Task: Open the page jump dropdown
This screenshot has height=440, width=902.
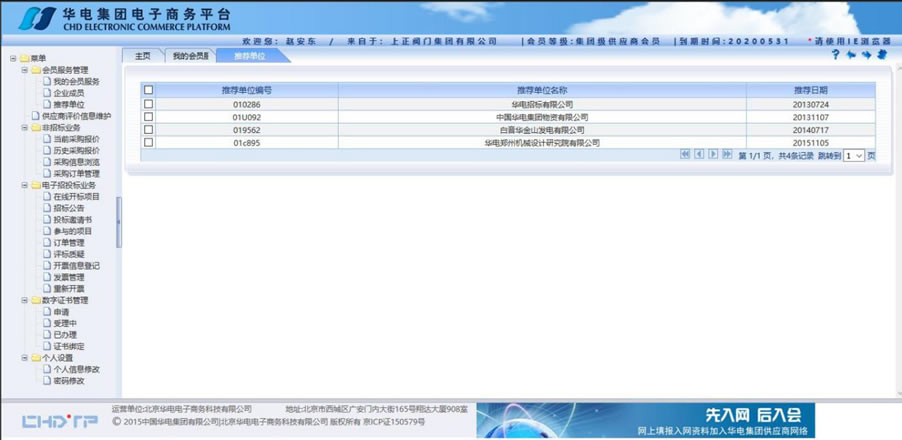Action: coord(853,156)
